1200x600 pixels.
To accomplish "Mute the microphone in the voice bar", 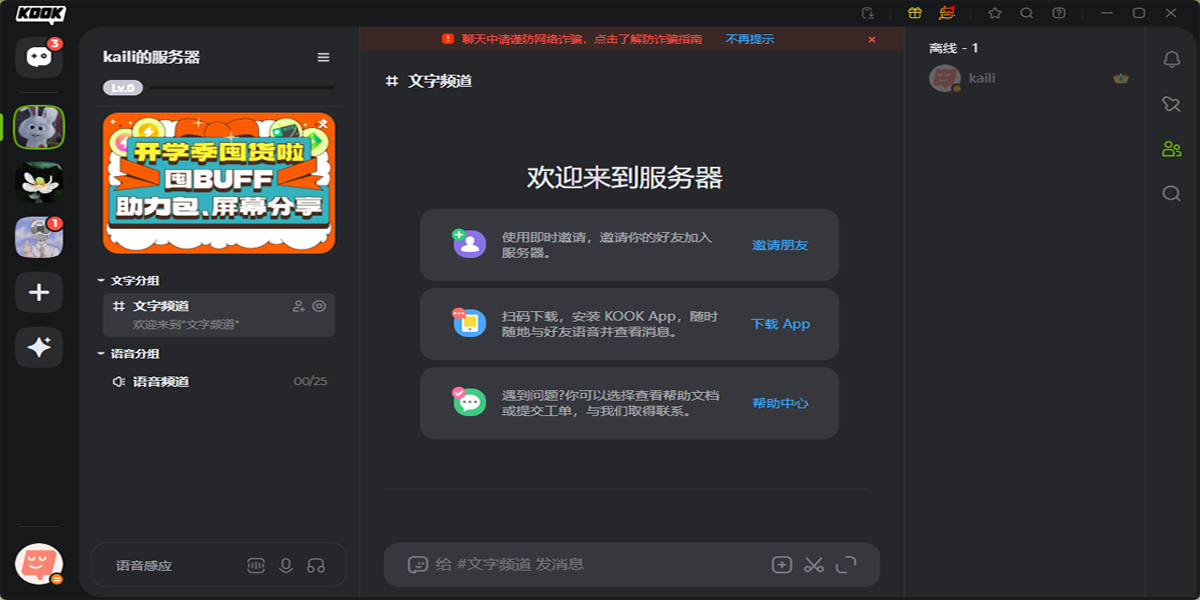I will click(x=286, y=564).
